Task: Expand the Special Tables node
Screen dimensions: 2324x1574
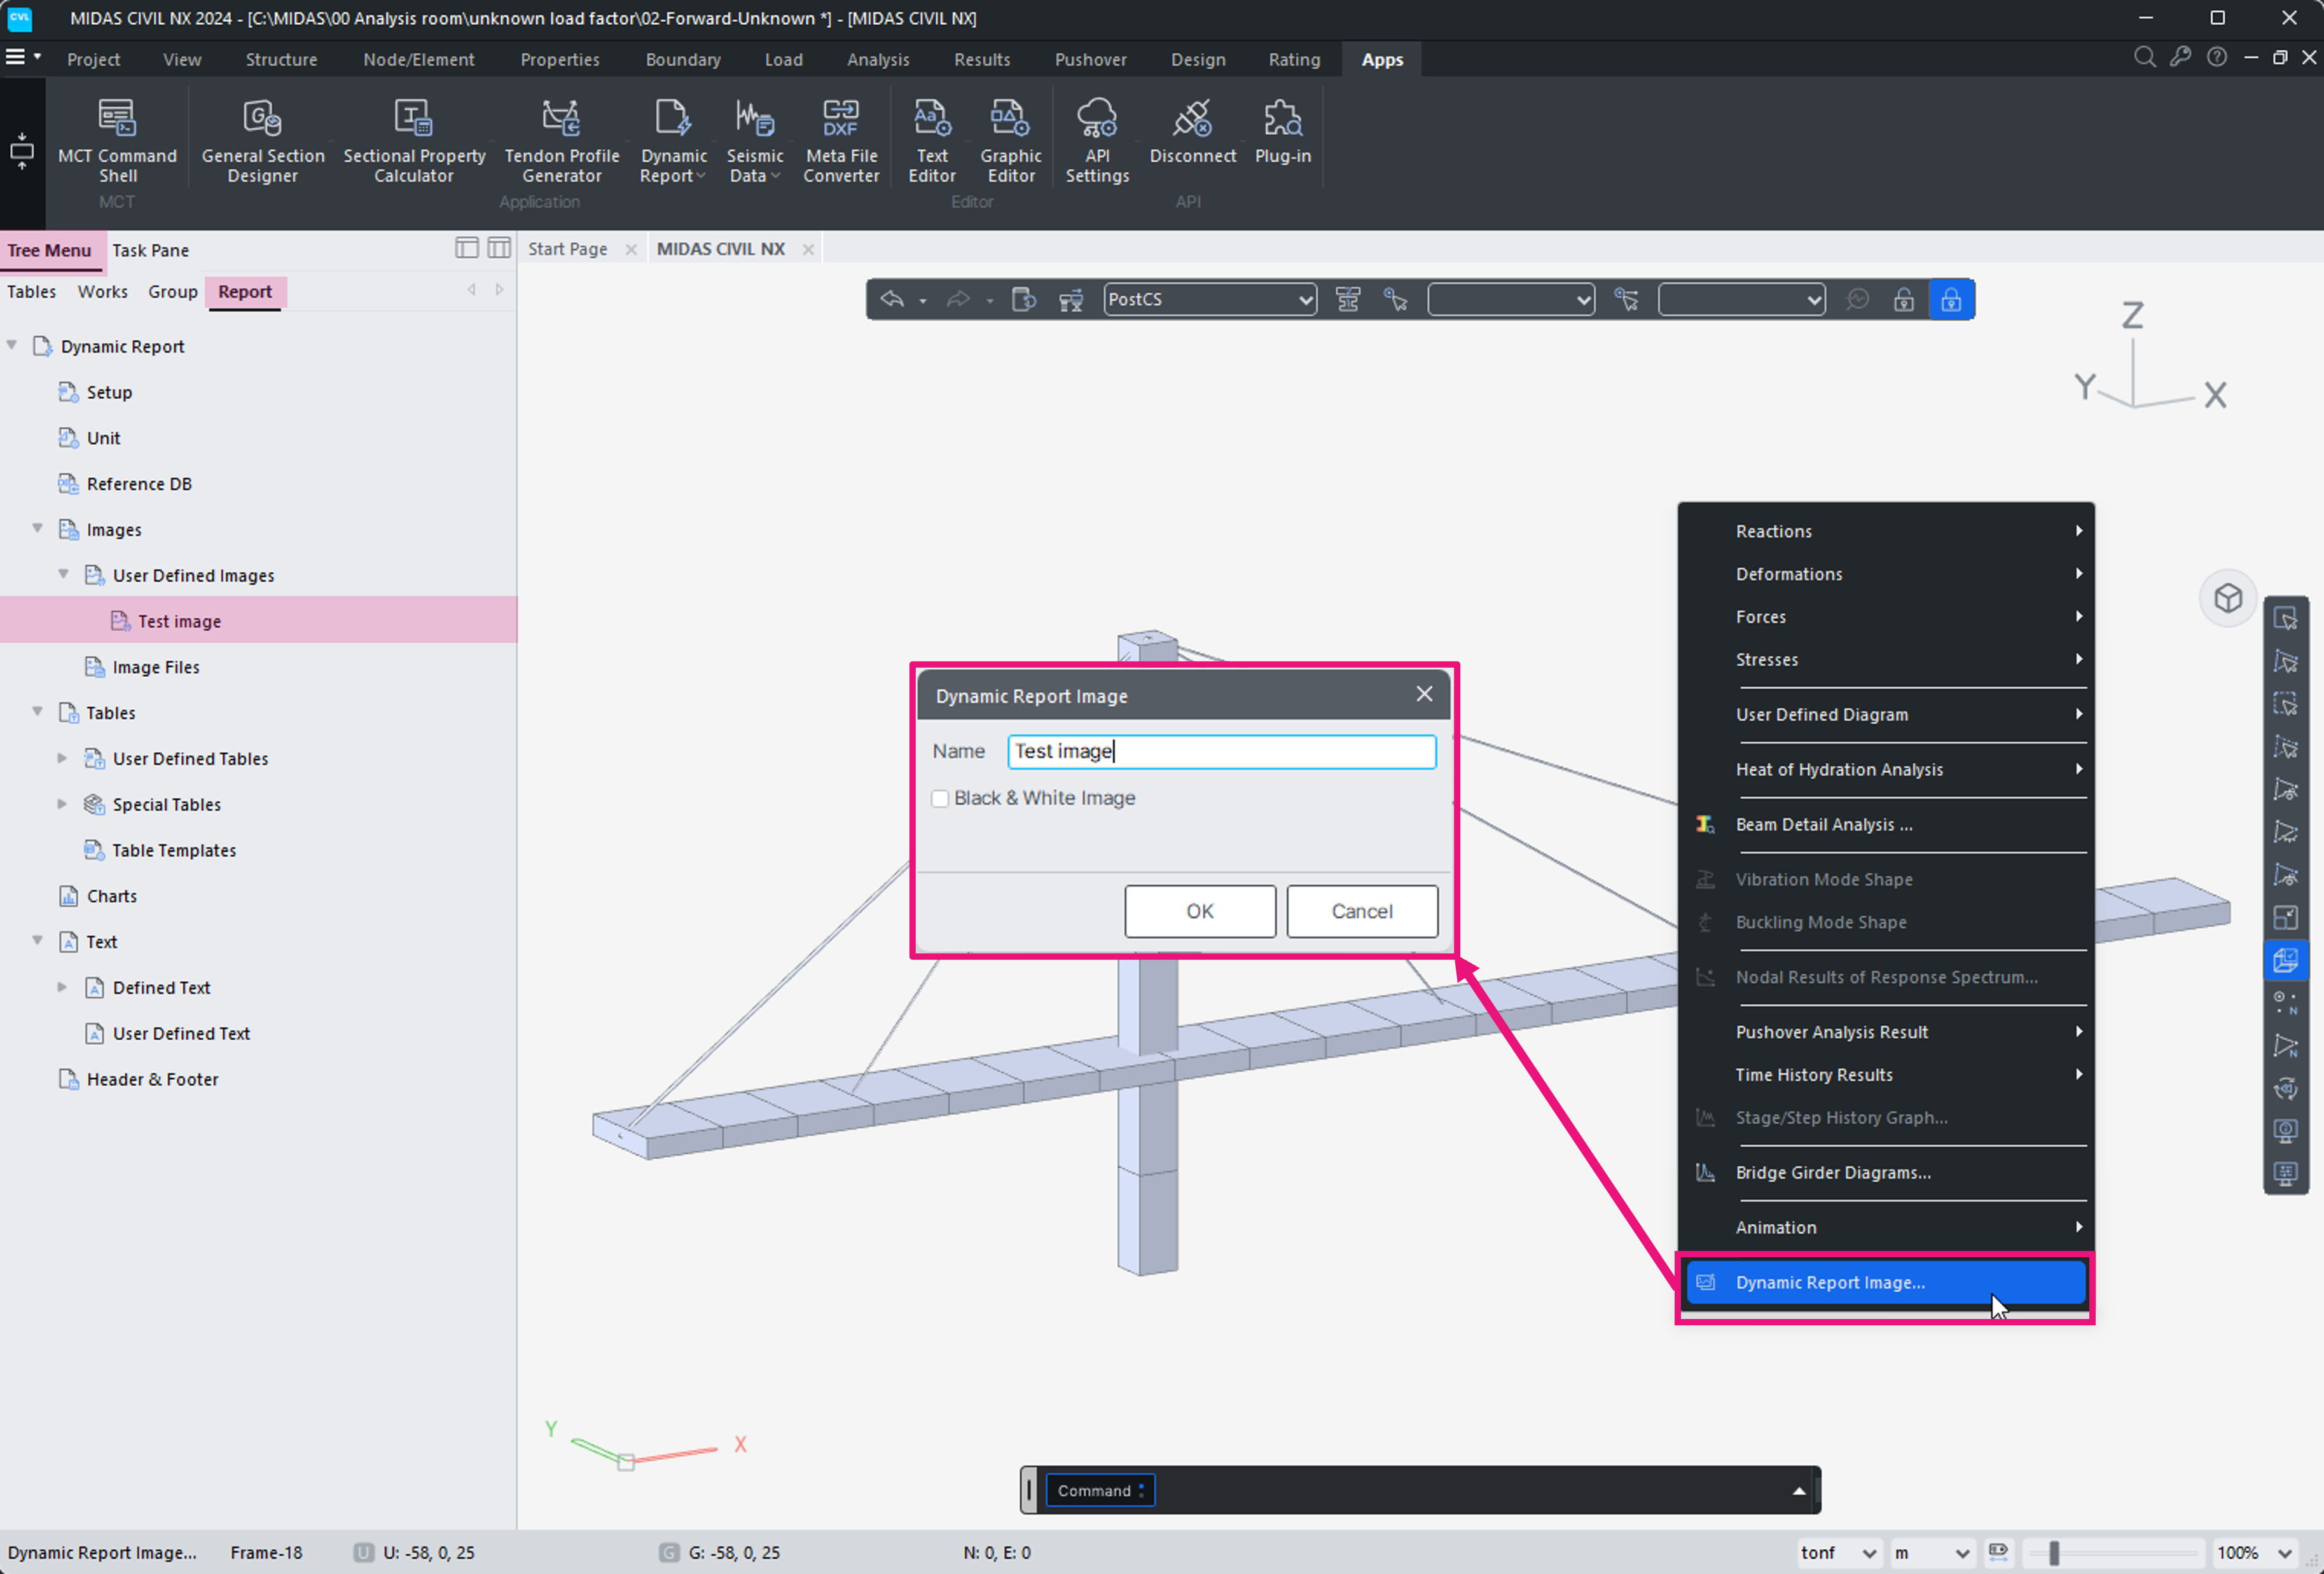Action: coord(63,804)
